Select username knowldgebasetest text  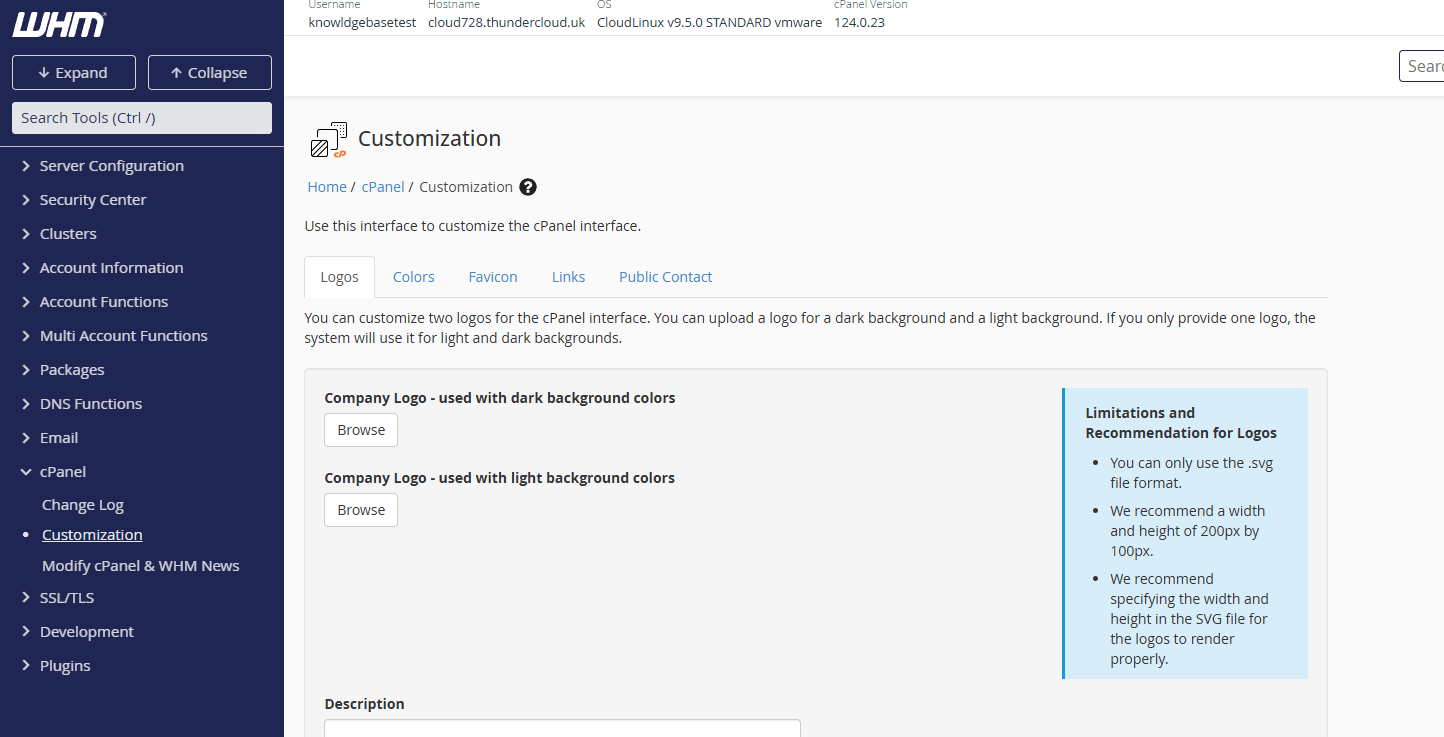coord(362,22)
